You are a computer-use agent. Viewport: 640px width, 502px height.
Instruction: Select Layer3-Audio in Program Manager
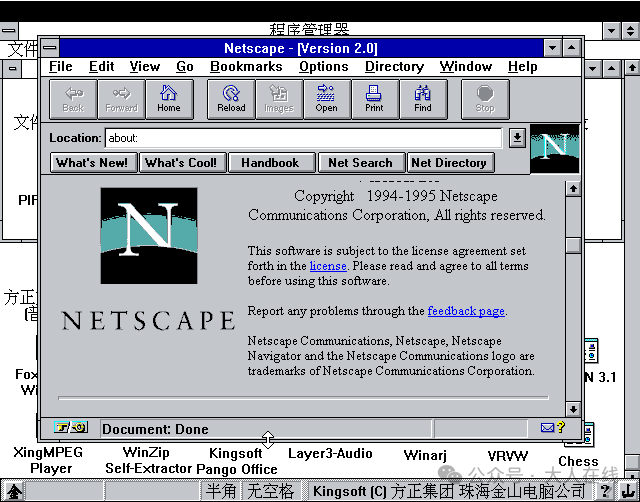point(330,453)
